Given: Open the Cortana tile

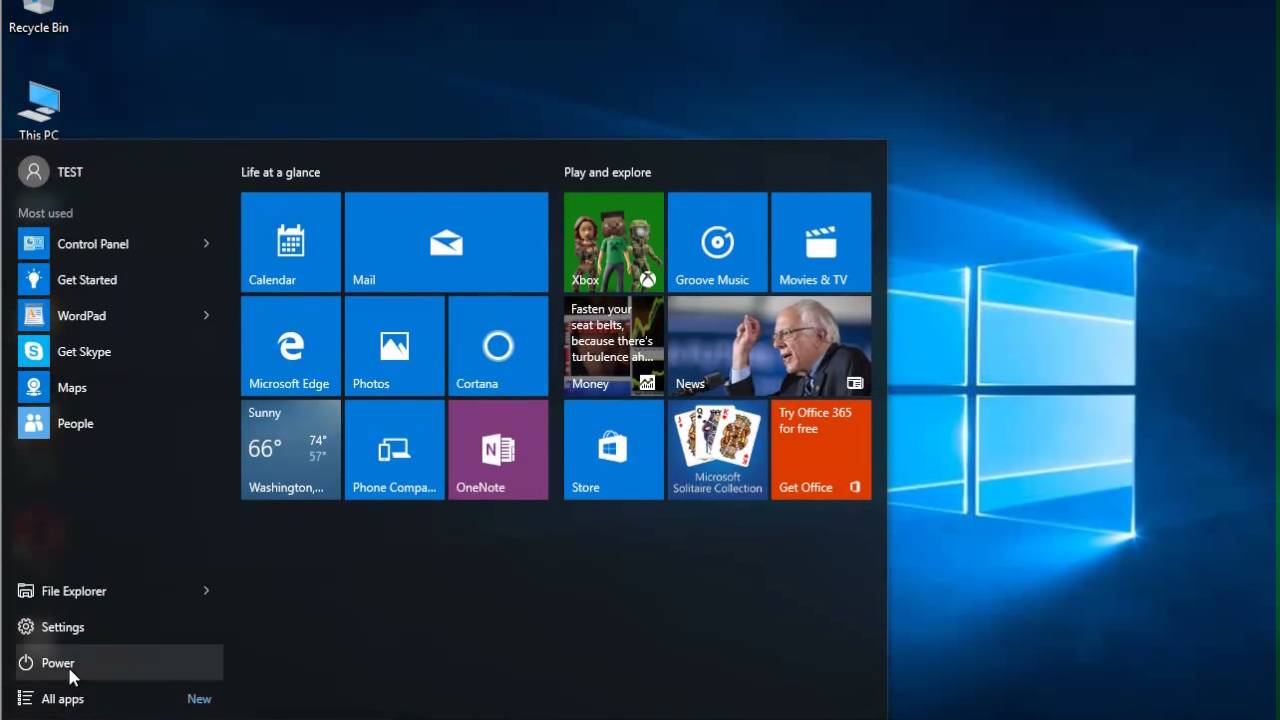Looking at the screenshot, I should pyautogui.click(x=498, y=346).
